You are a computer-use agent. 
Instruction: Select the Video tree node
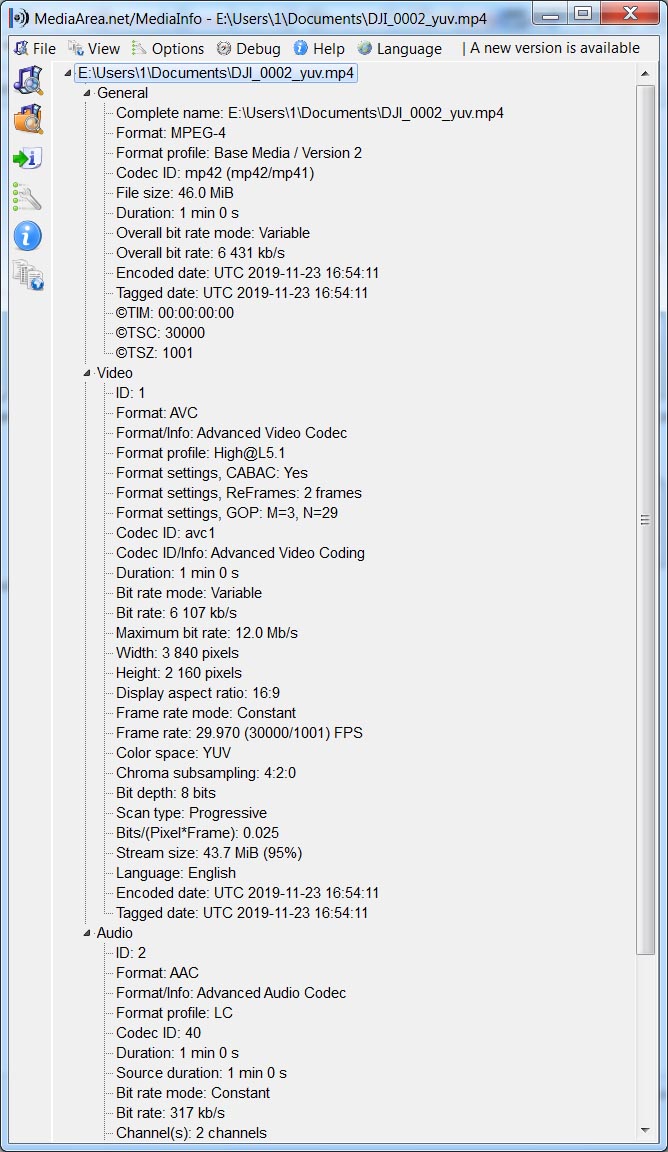pos(115,373)
